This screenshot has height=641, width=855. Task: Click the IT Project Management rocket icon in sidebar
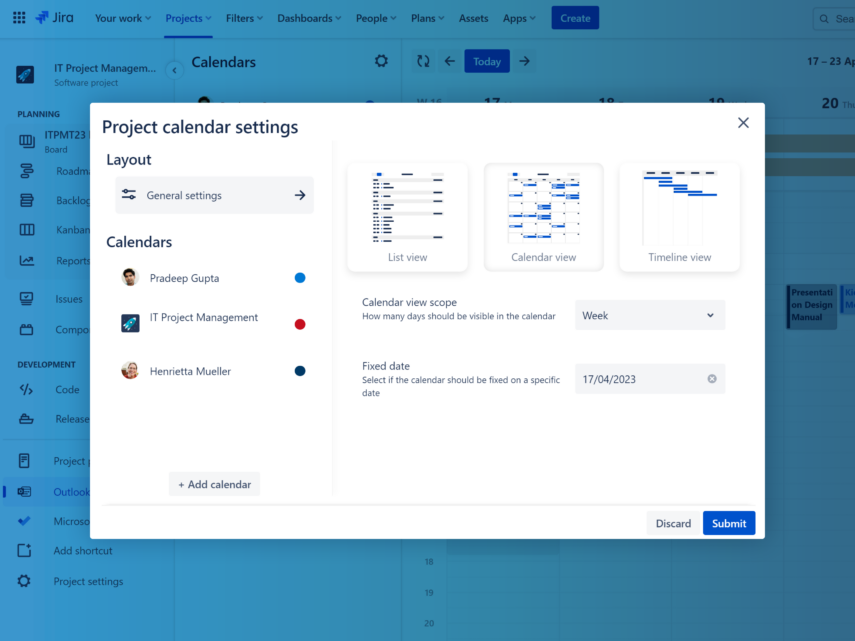click(x=25, y=75)
